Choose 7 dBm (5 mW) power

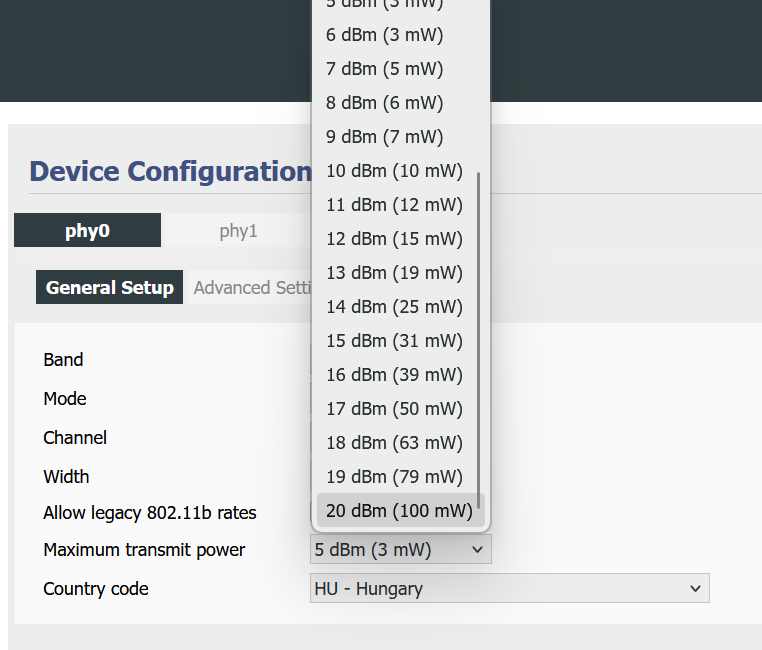[384, 69]
